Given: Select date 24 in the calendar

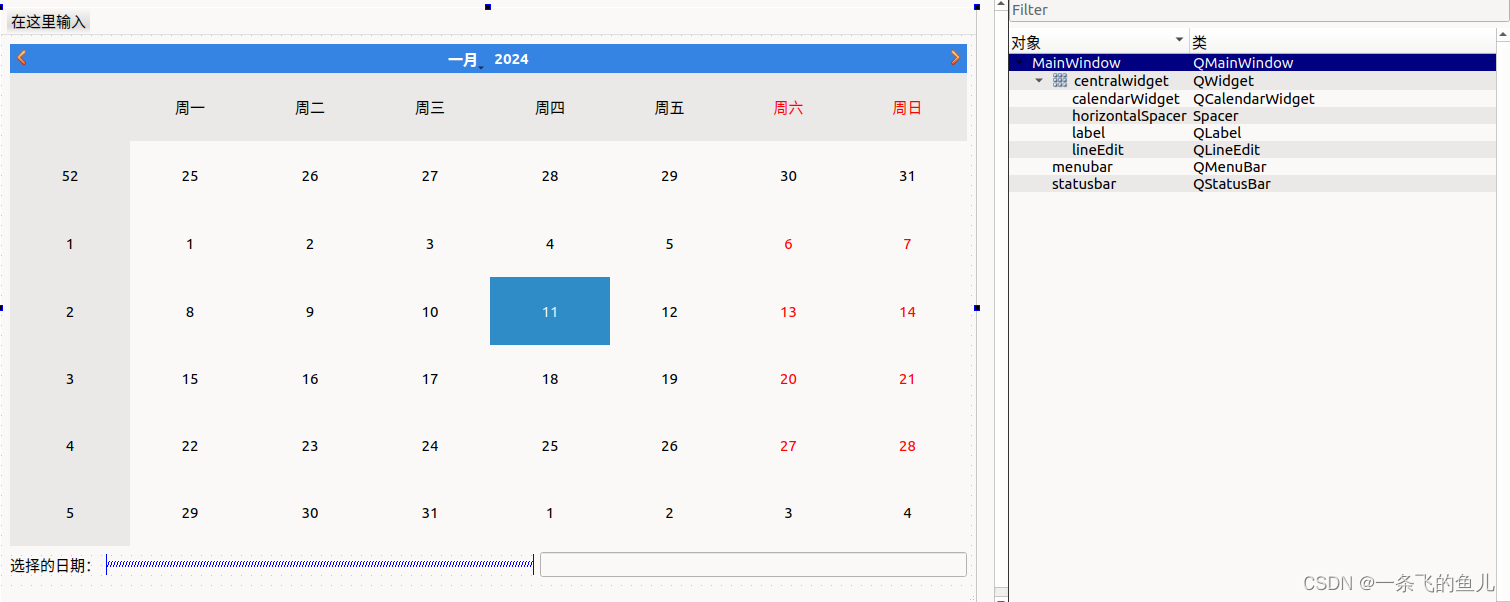Looking at the screenshot, I should click(x=430, y=446).
